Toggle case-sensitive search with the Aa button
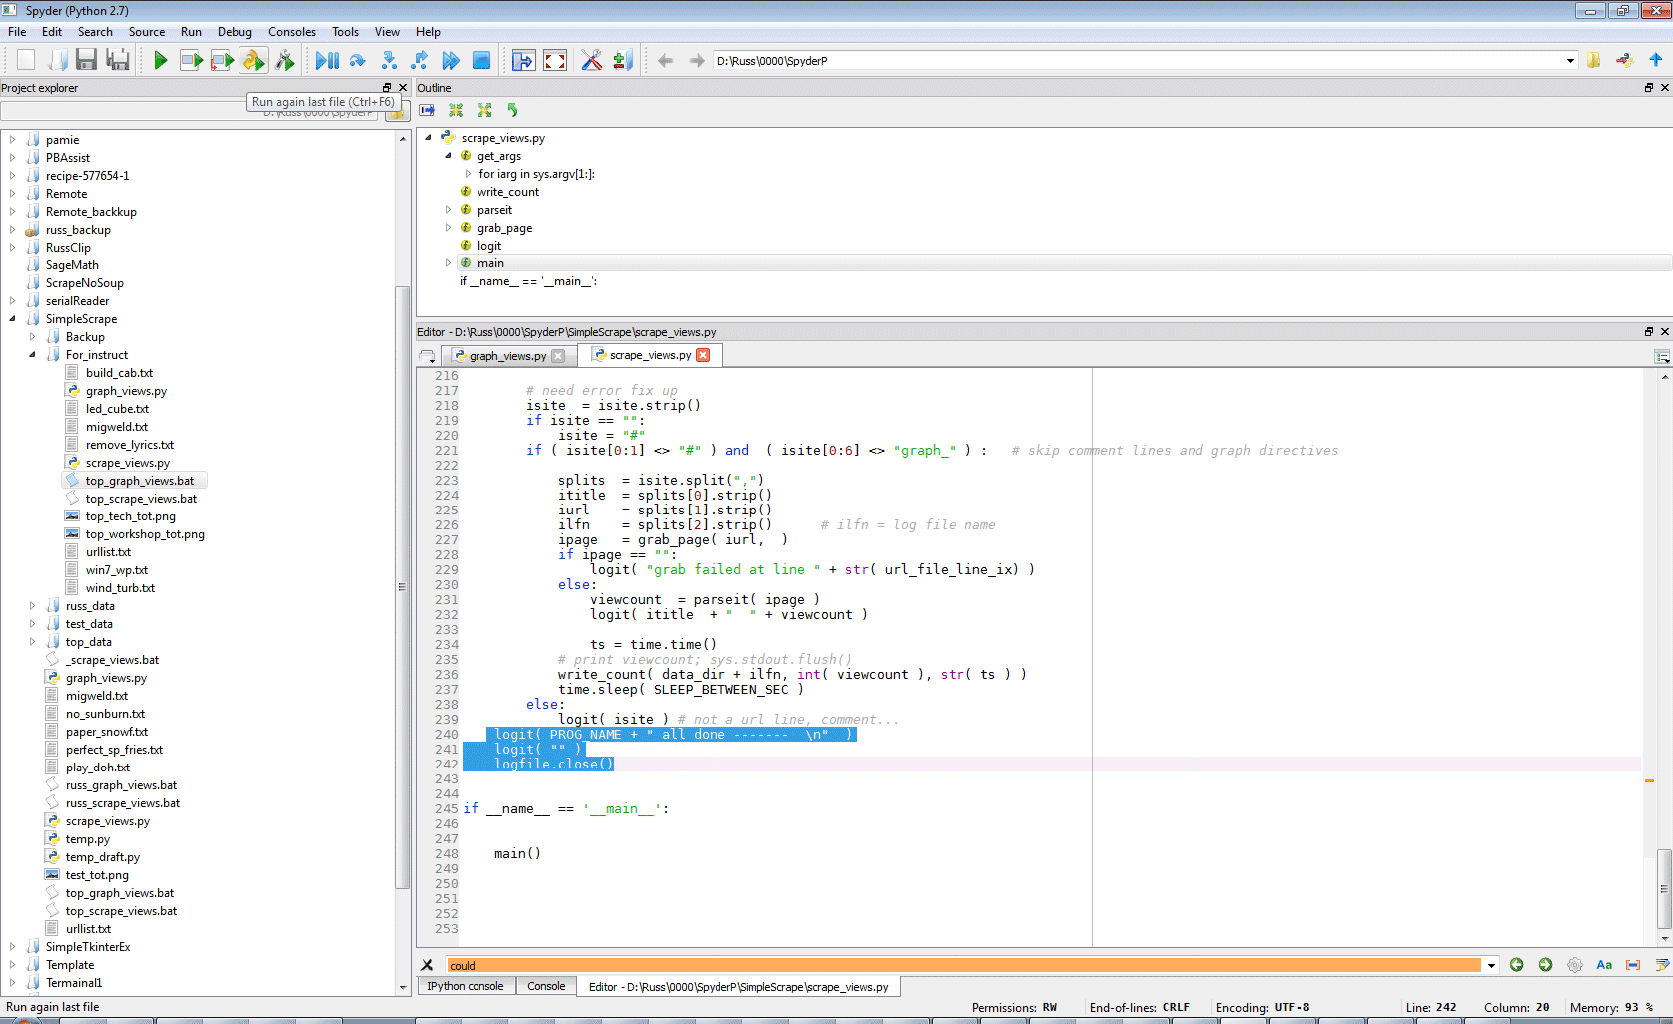 point(1604,965)
